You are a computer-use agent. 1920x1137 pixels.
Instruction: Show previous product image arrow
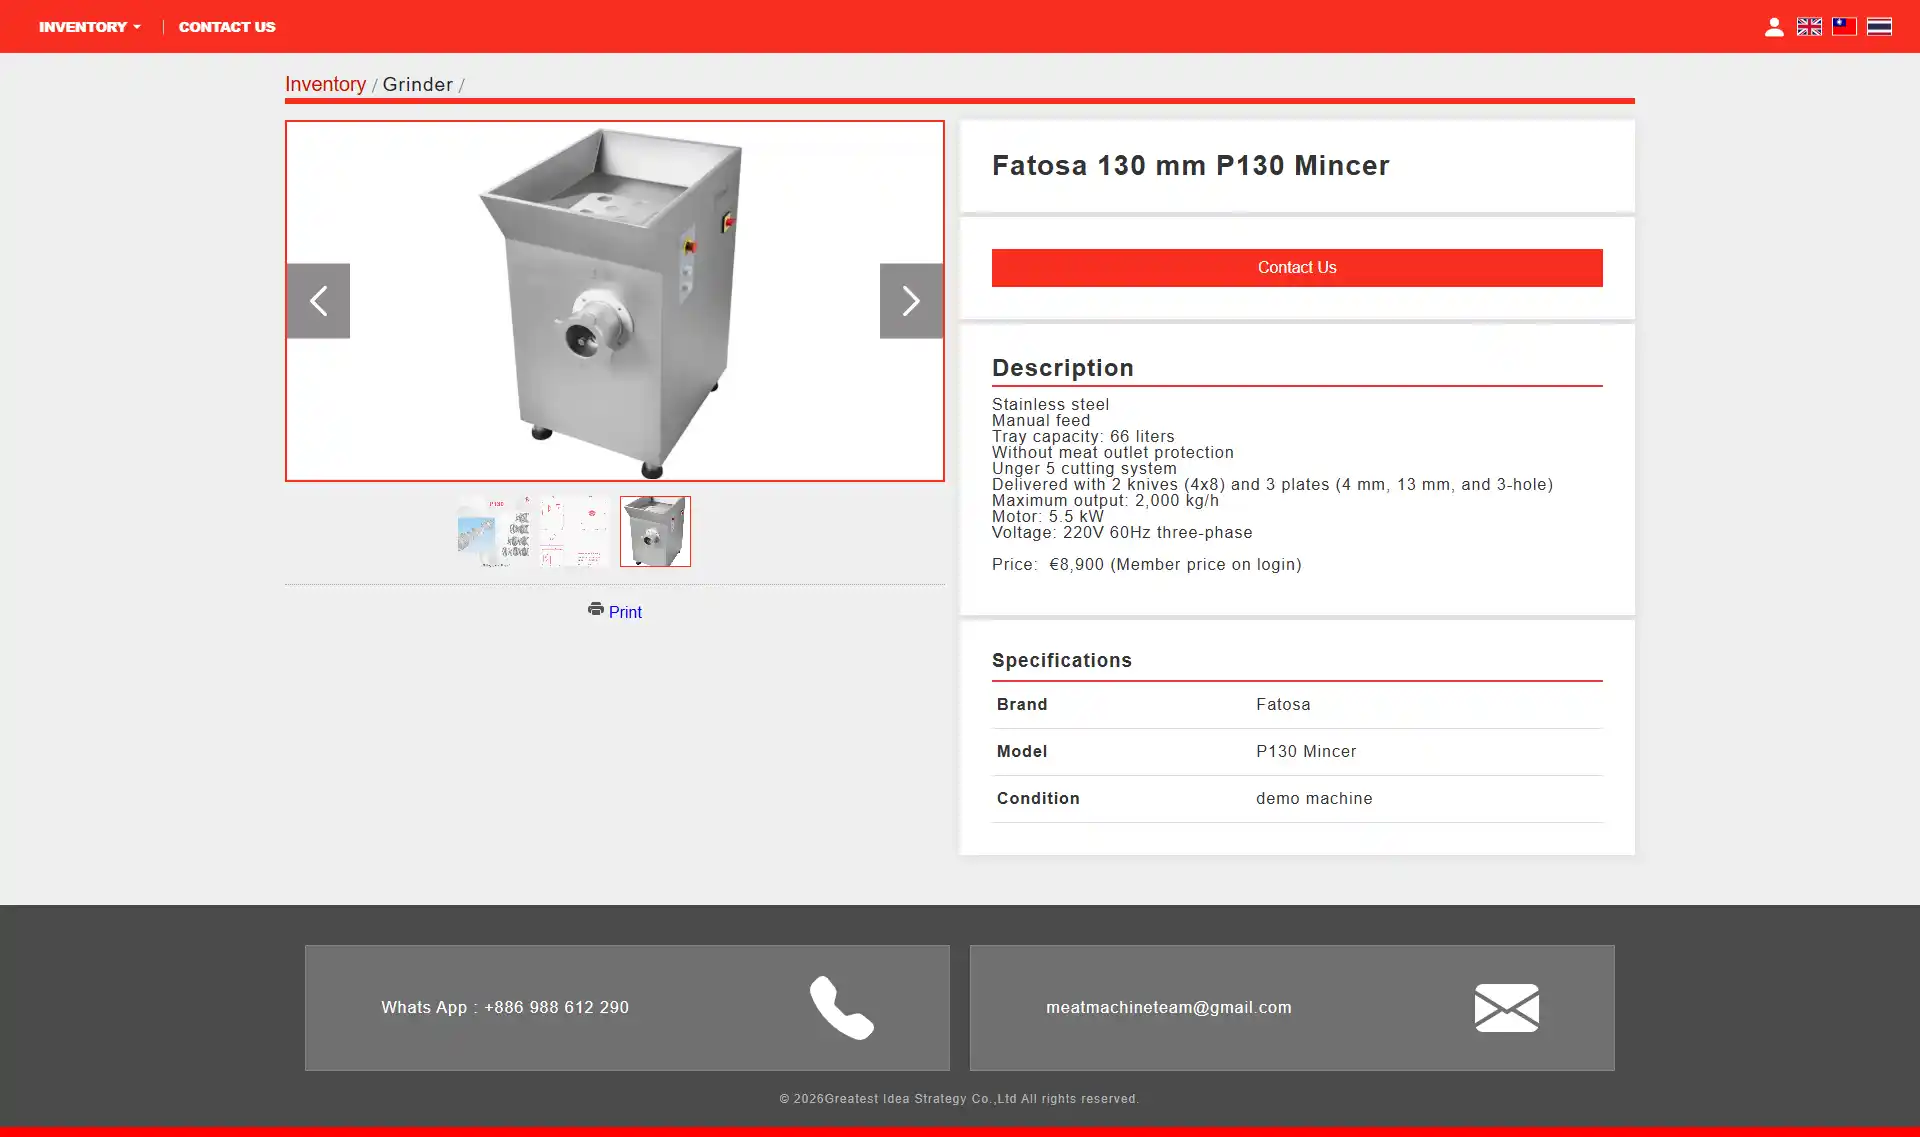click(x=318, y=301)
